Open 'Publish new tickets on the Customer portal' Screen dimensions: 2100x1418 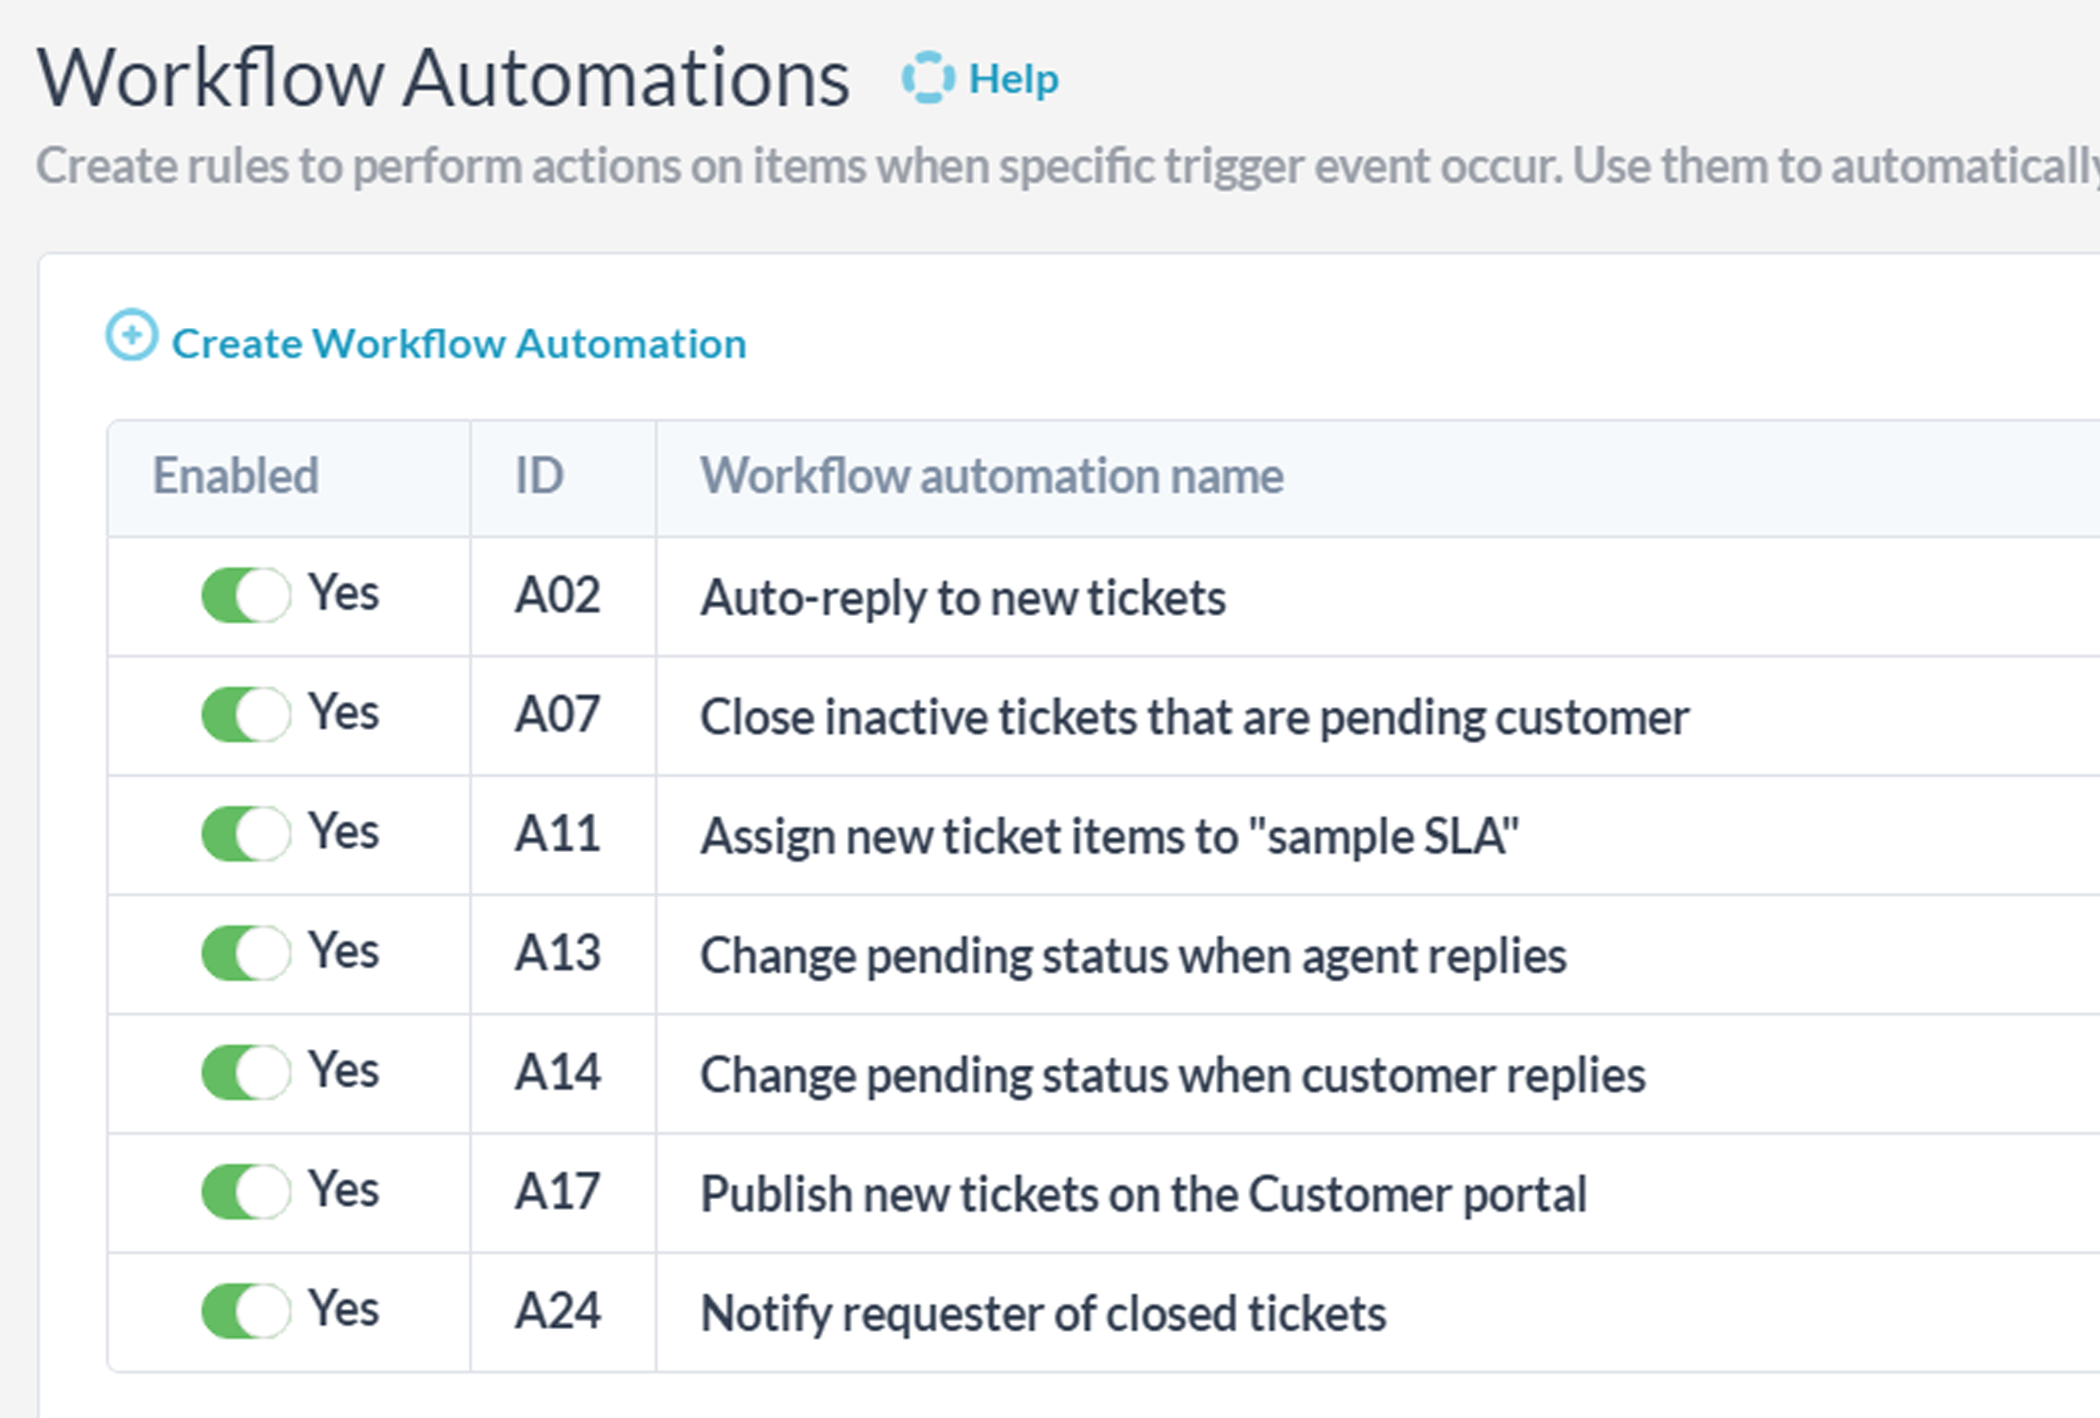coord(1143,1193)
